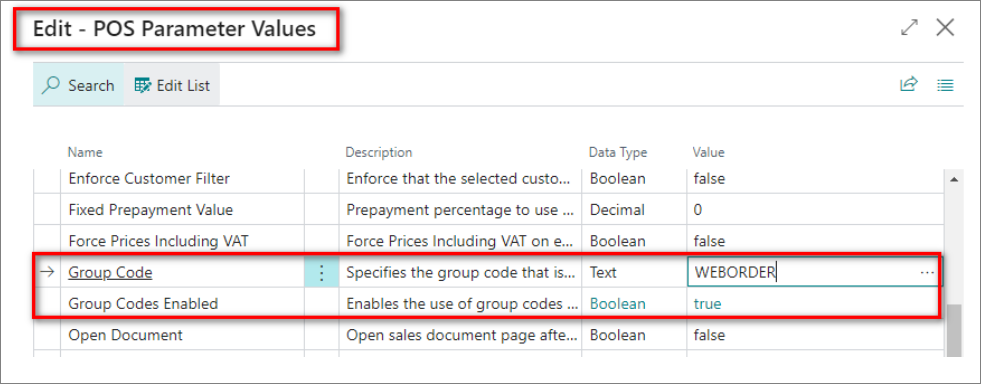981x384 pixels.
Task: Click the Data Type column header
Action: pyautogui.click(x=618, y=153)
